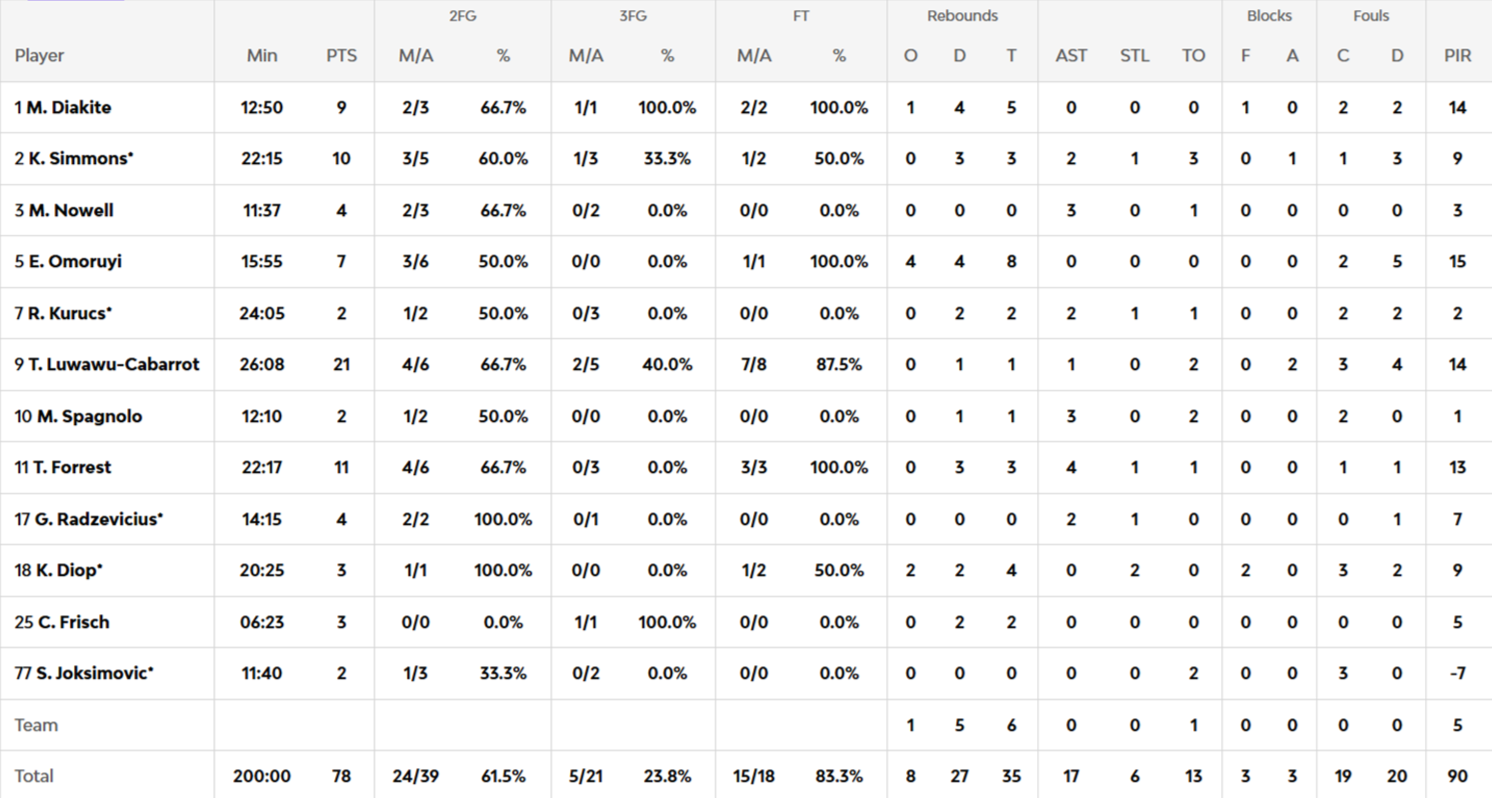Click the AST column header

[1071, 56]
